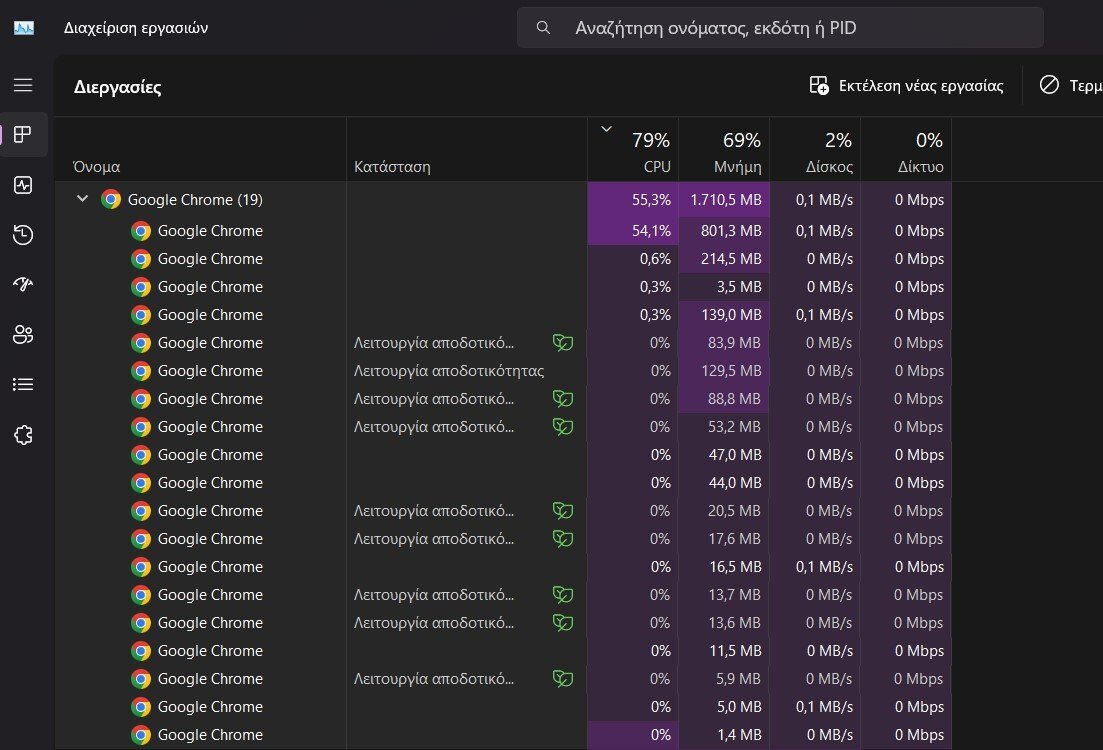Click the 'Εκτέλεση νέας εργασίας' icon

click(819, 85)
